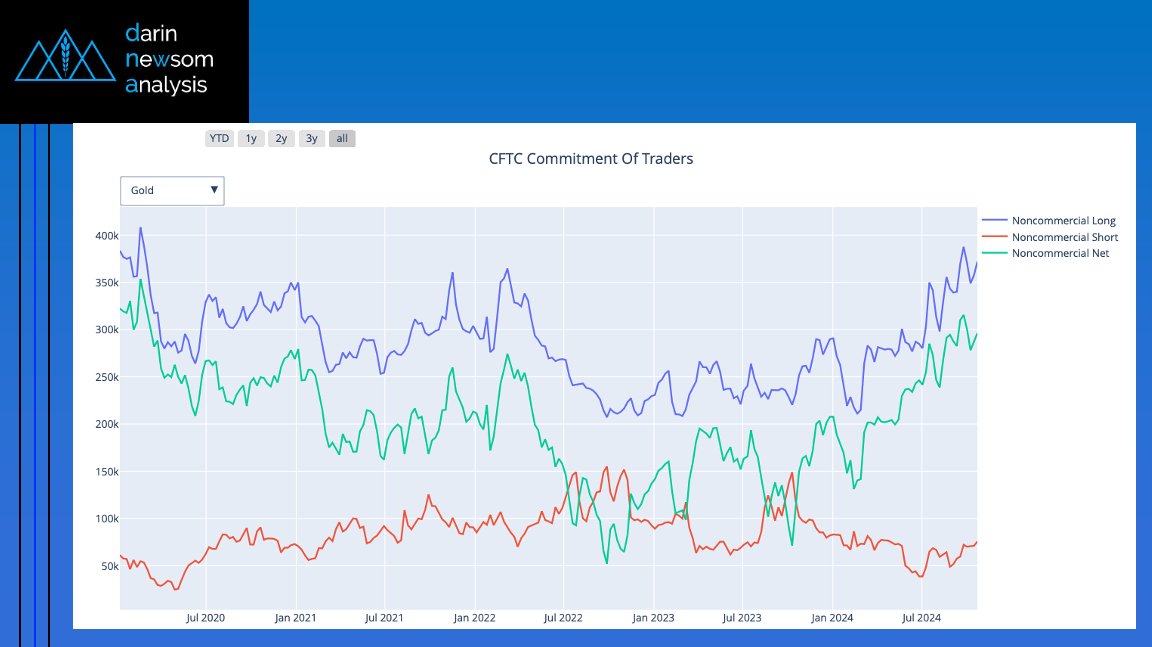Click the green line swatch in legend
Viewport: 1152px width, 647px height.
pos(995,254)
